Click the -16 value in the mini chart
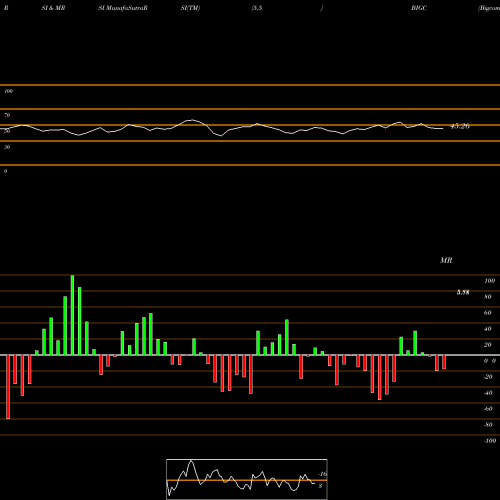 323,474
